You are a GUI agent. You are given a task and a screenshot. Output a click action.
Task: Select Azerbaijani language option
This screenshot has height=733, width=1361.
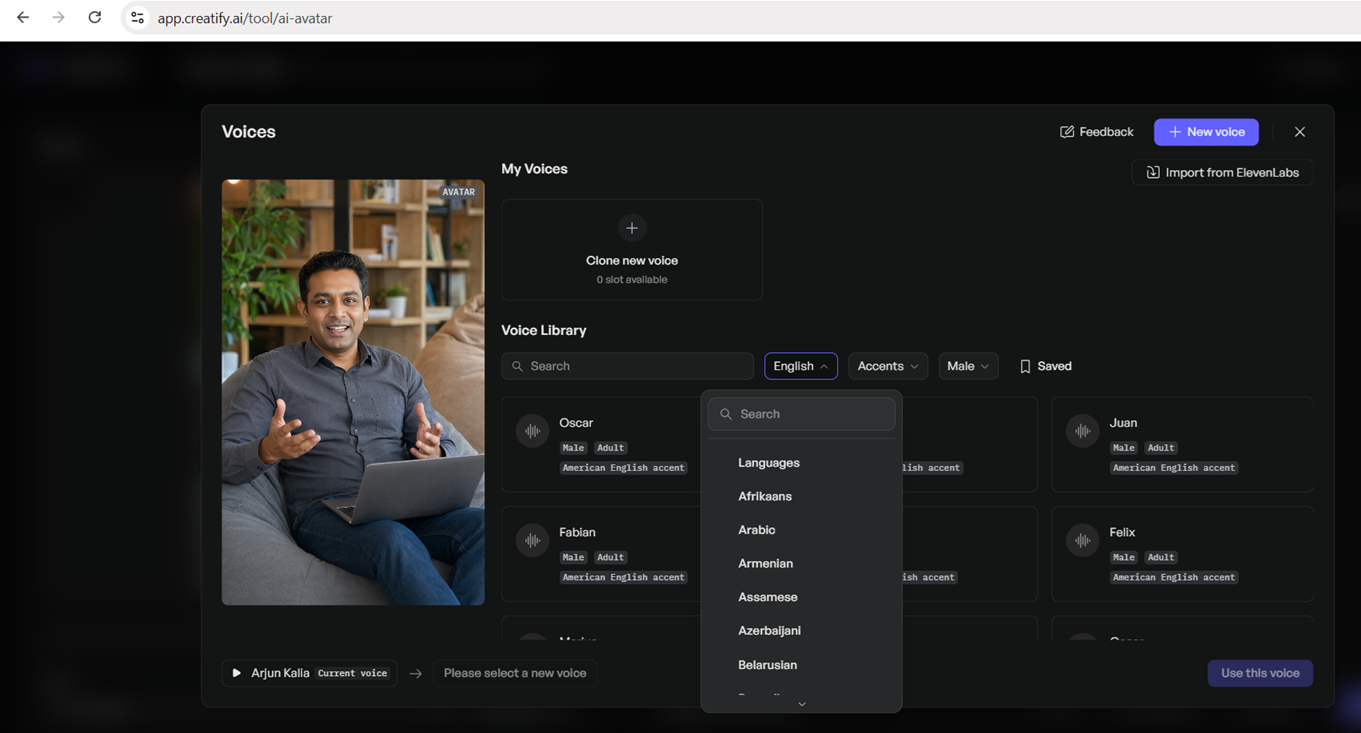[770, 631]
